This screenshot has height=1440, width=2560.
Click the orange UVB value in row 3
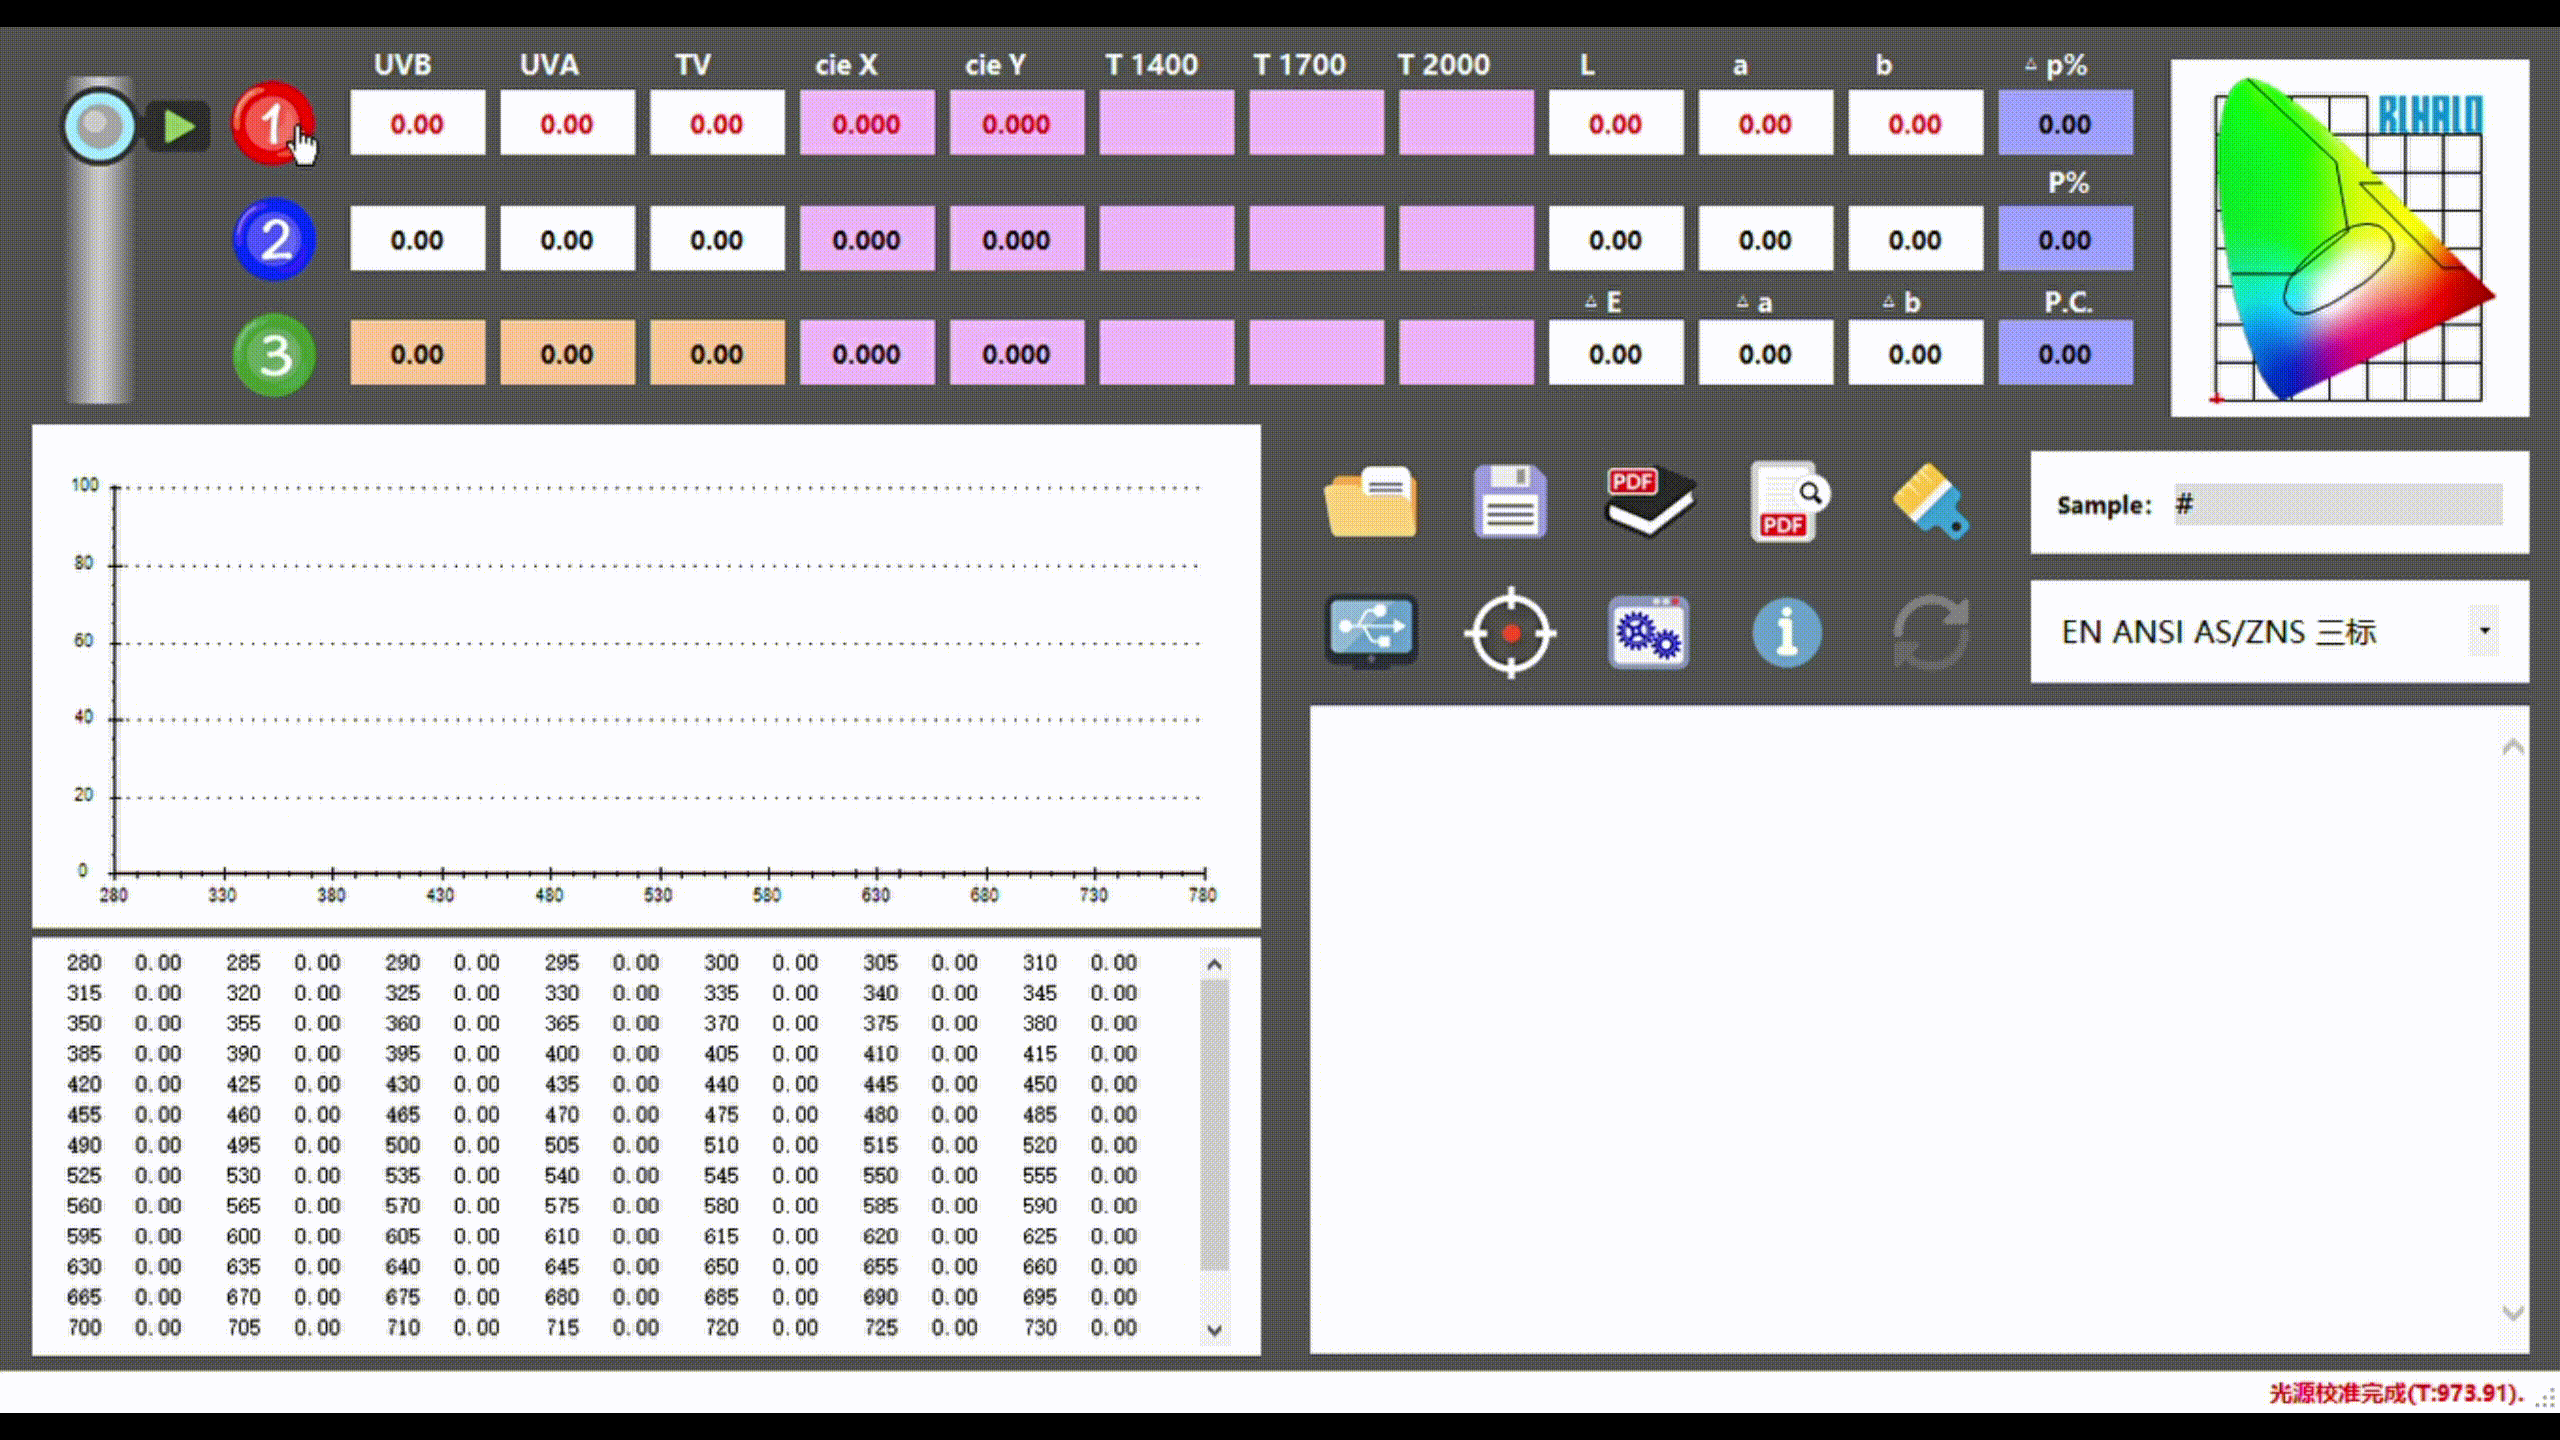pyautogui.click(x=417, y=353)
